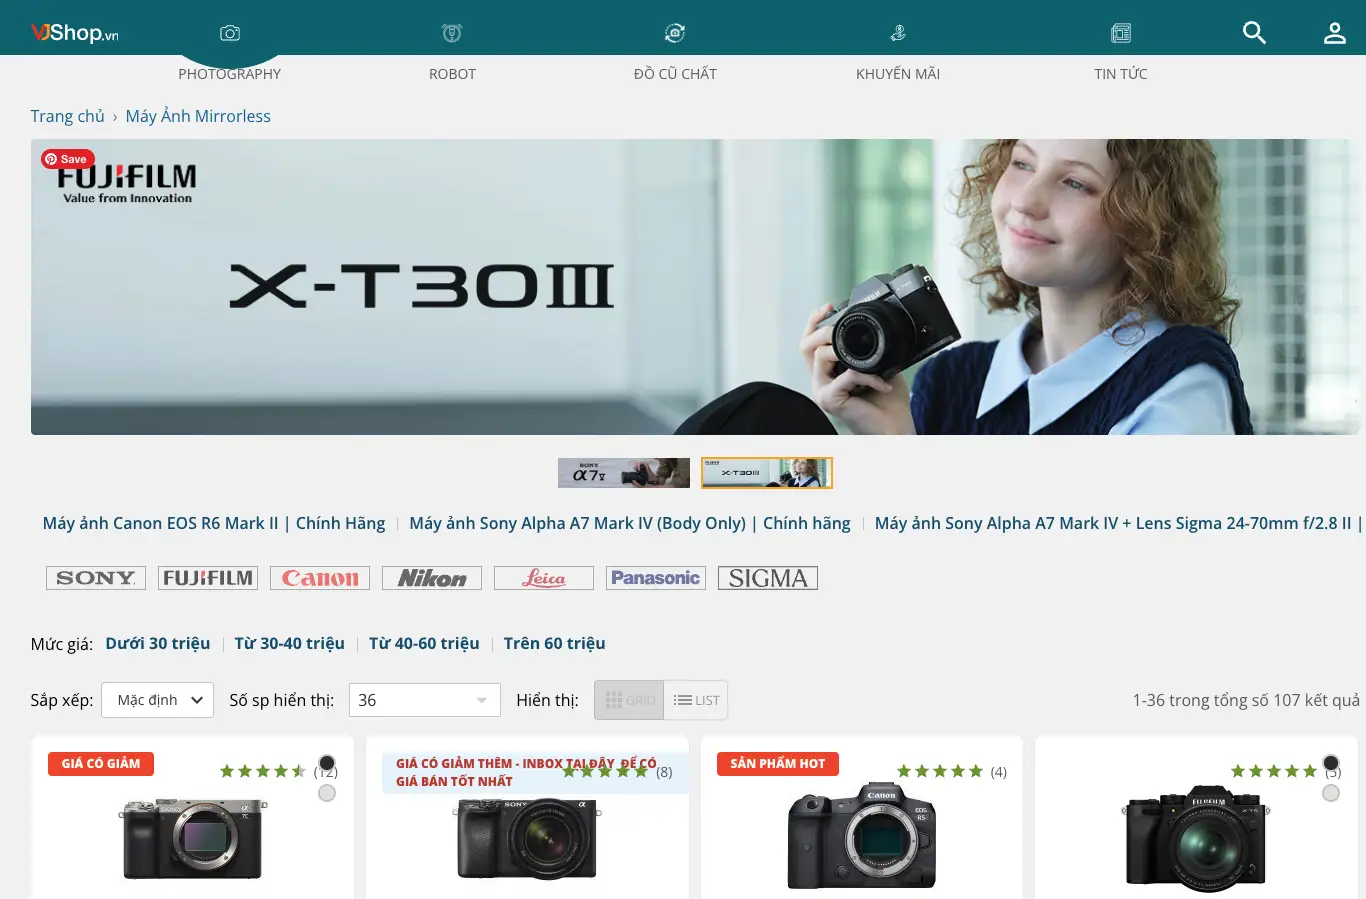
Task: Open search with magnifier icon
Action: pos(1254,33)
